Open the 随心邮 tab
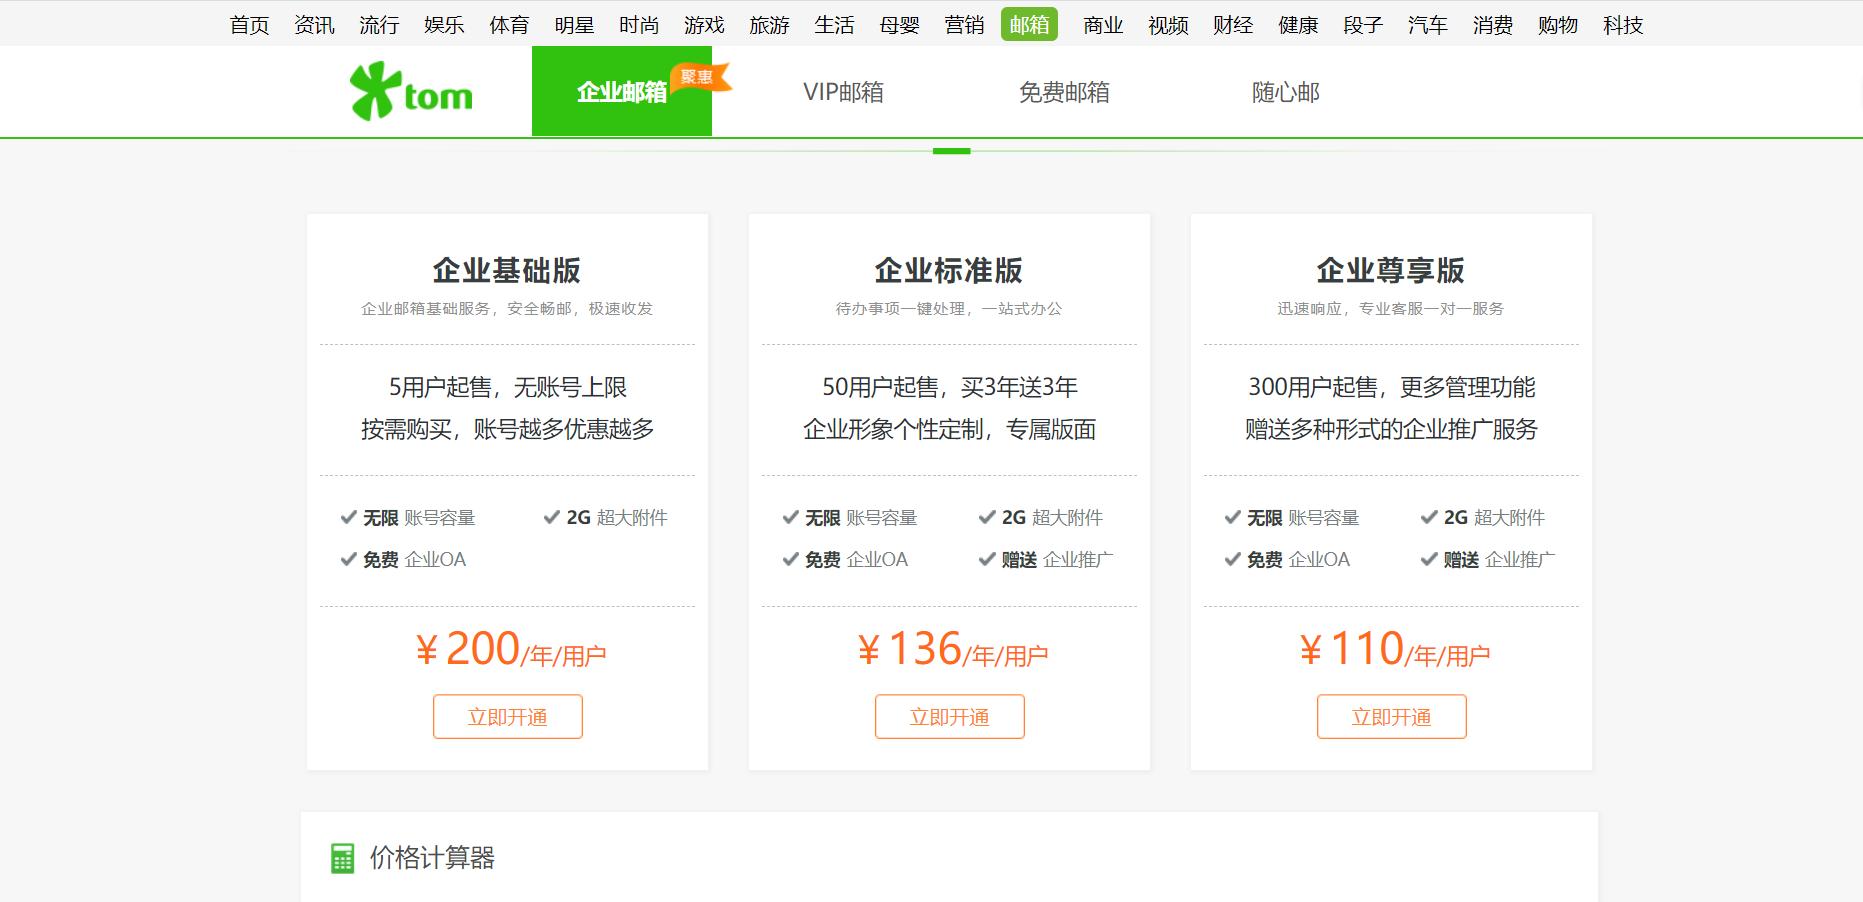The width and height of the screenshot is (1863, 902). pyautogui.click(x=1286, y=91)
